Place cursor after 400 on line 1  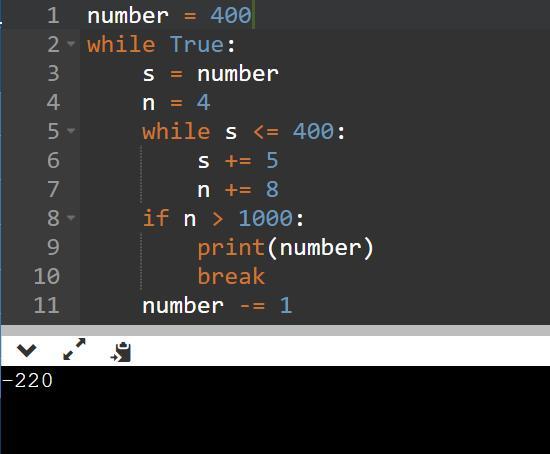(x=253, y=16)
